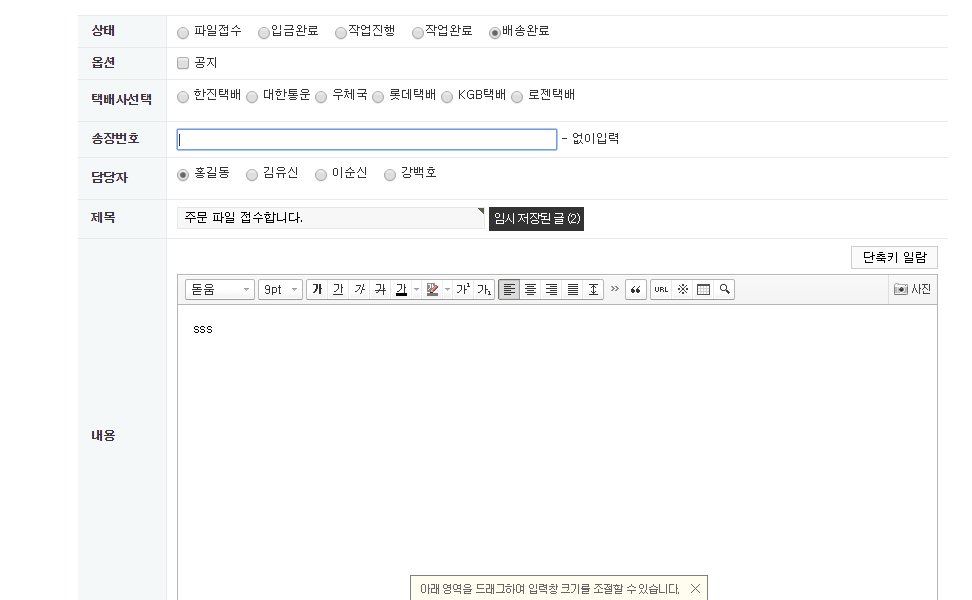Select 김유신 as the manager
The image size is (972, 600).
point(252,175)
